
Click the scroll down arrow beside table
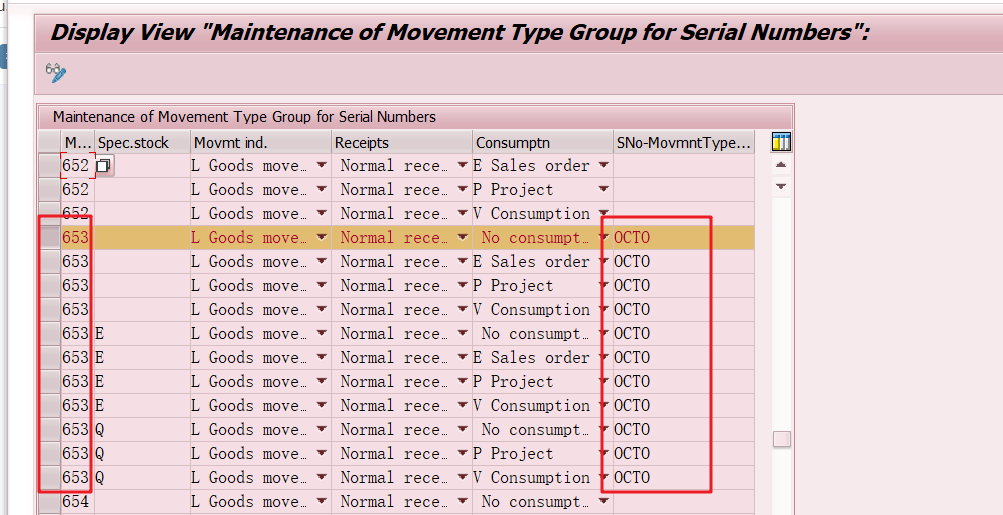(781, 187)
